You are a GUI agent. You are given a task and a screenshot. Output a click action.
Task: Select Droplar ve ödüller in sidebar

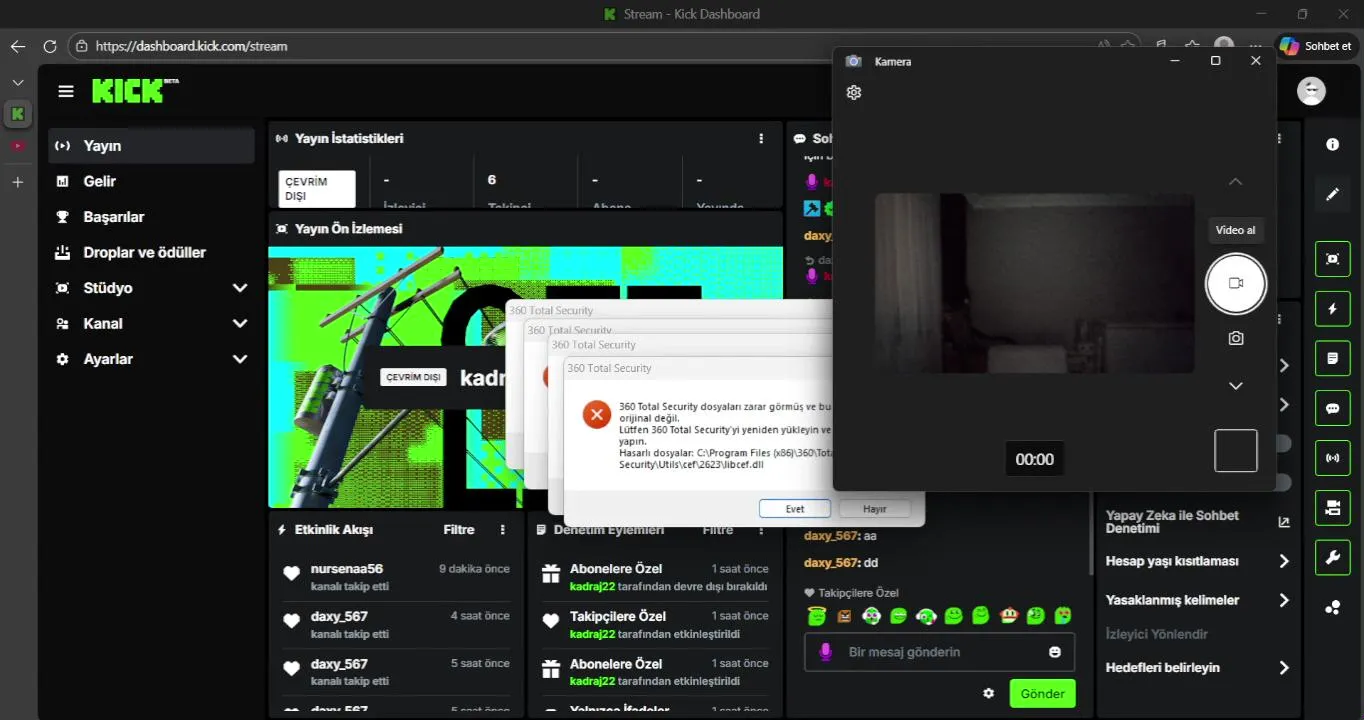(151, 253)
